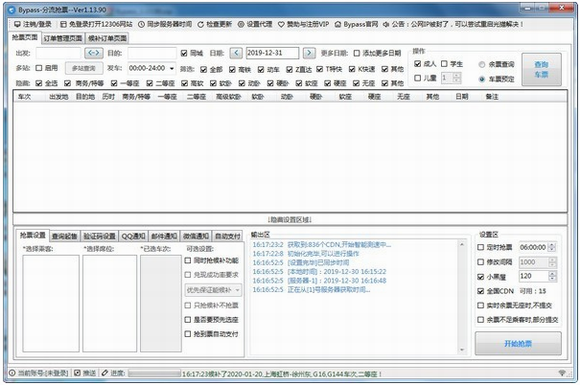Click the 出发 station input field
The height and width of the screenshot is (385, 580).
[x=58, y=53]
